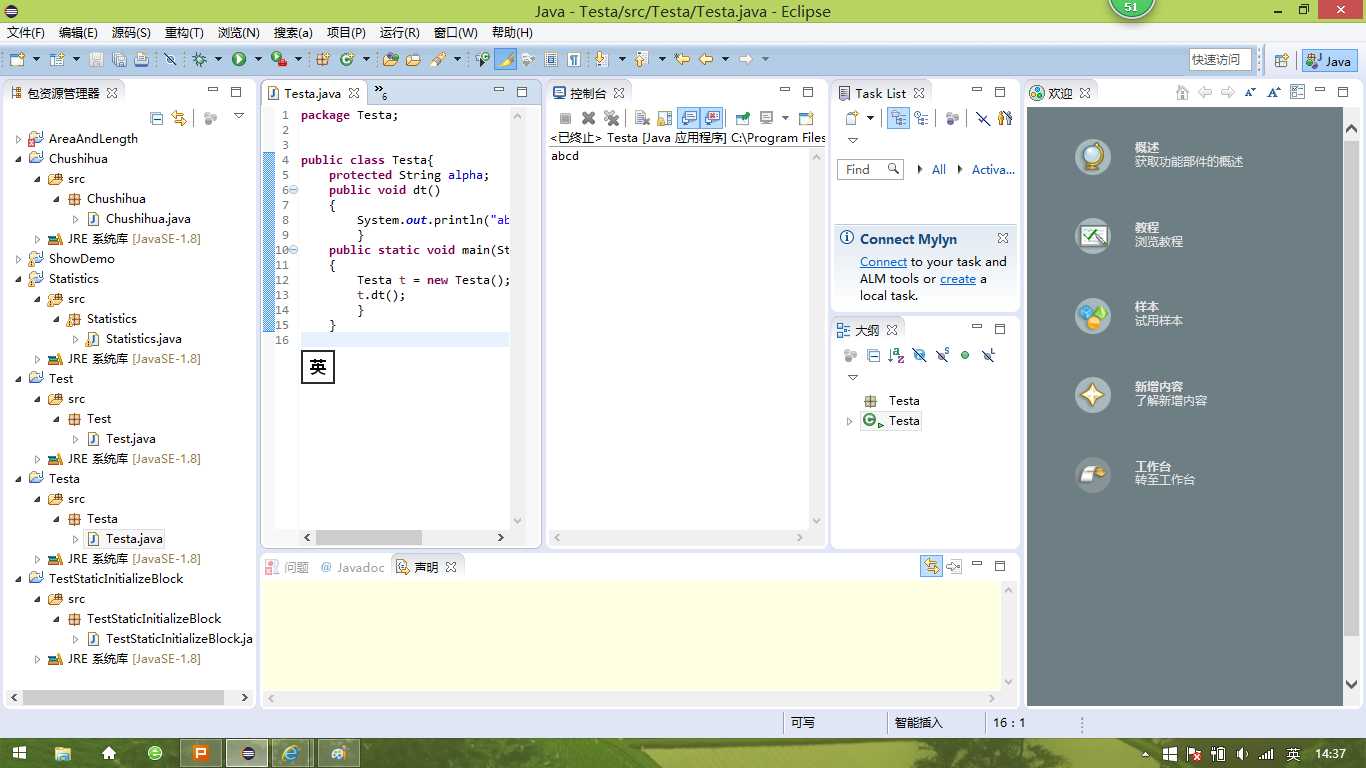The height and width of the screenshot is (768, 1366).
Task: Click the Connect link in Mylyn panel
Action: tap(883, 262)
